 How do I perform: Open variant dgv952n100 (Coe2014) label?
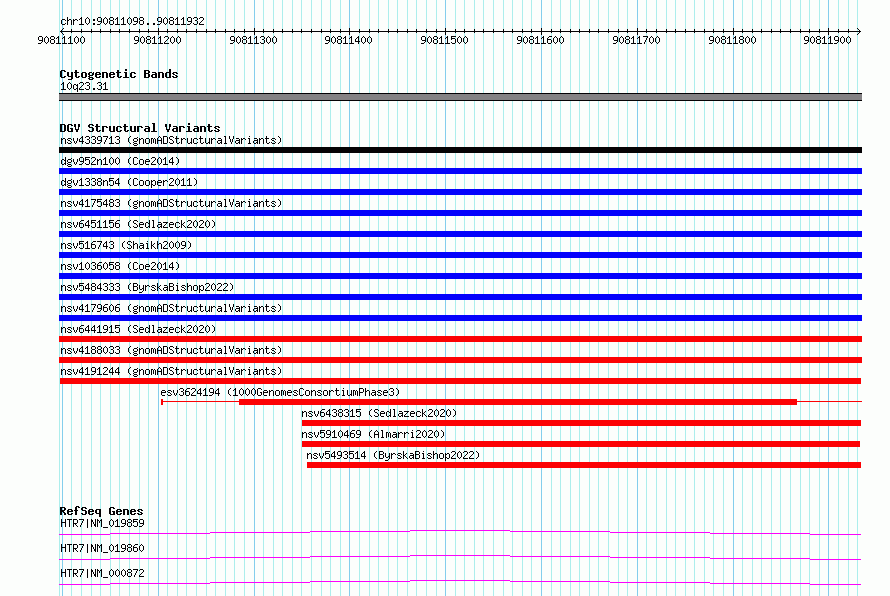[x=120, y=161]
